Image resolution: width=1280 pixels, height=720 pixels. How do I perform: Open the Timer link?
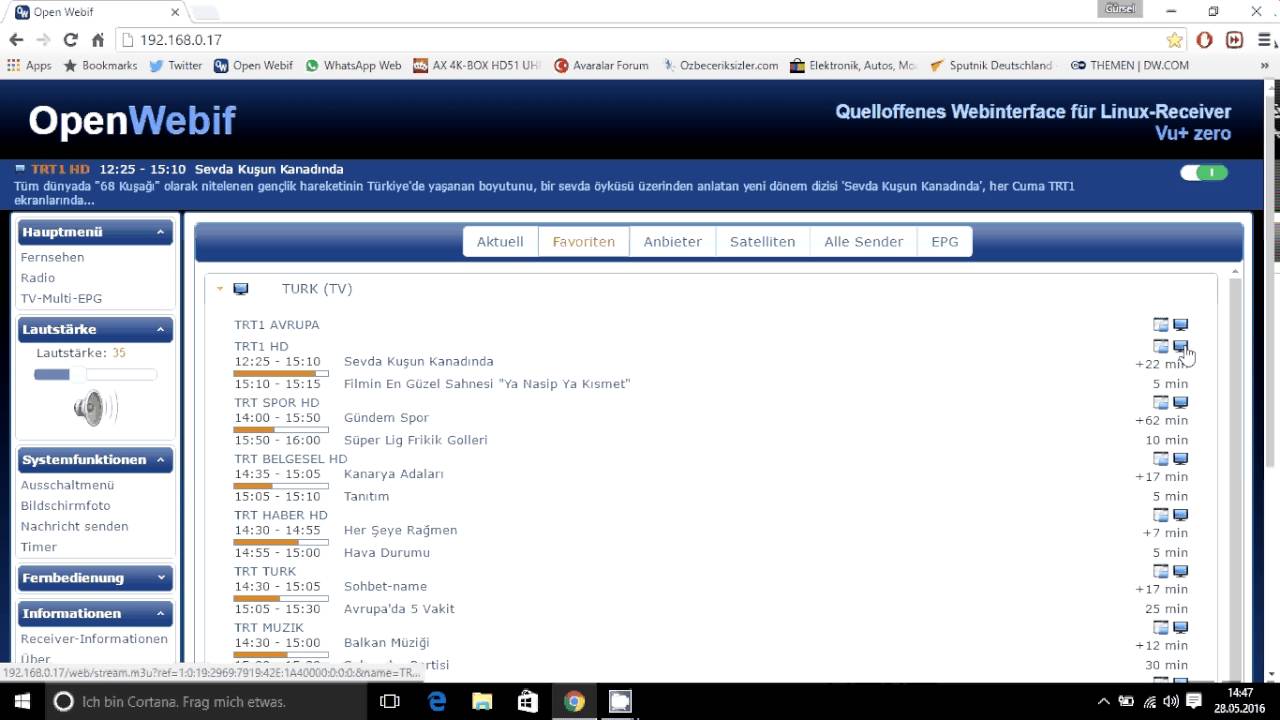39,547
